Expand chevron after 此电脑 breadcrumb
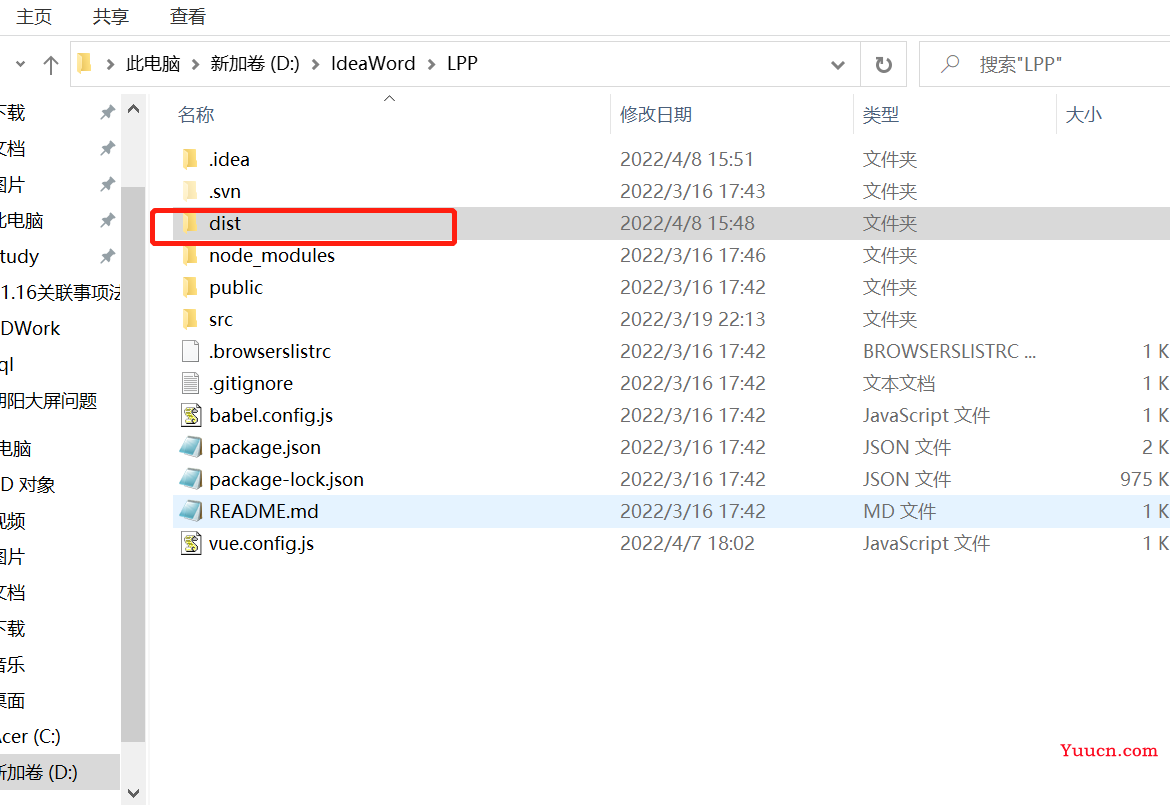The width and height of the screenshot is (1170, 805). tap(195, 65)
